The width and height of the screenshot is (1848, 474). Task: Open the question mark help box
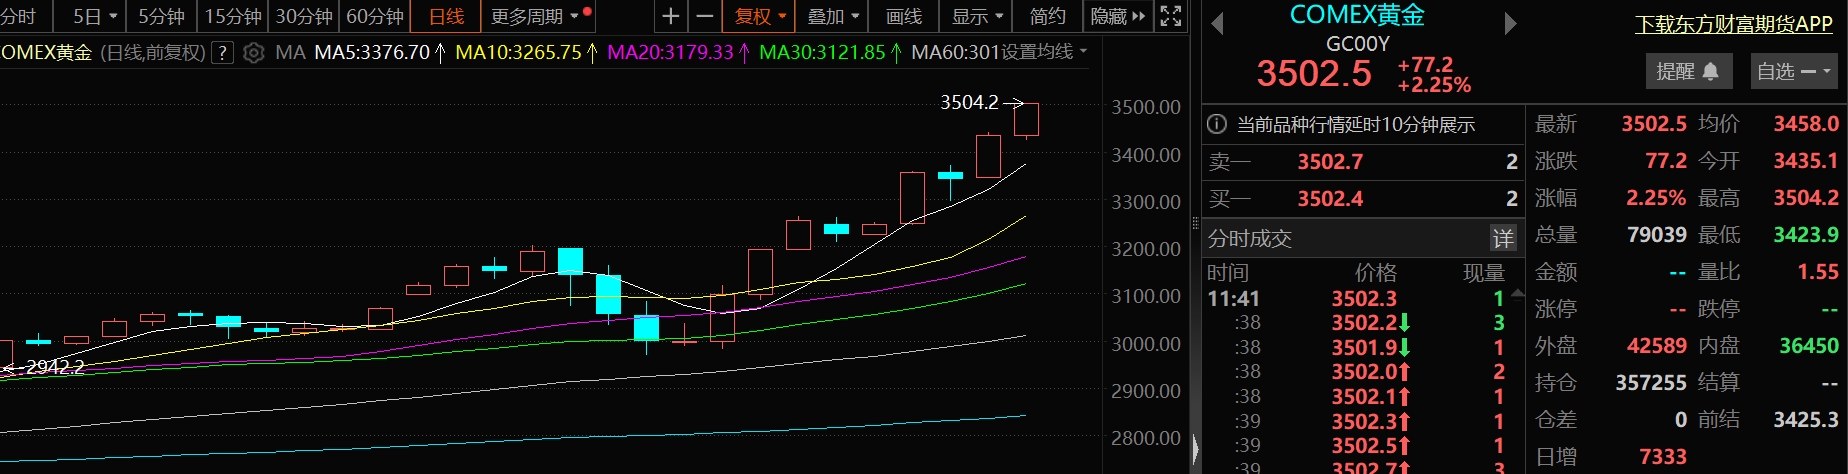223,53
